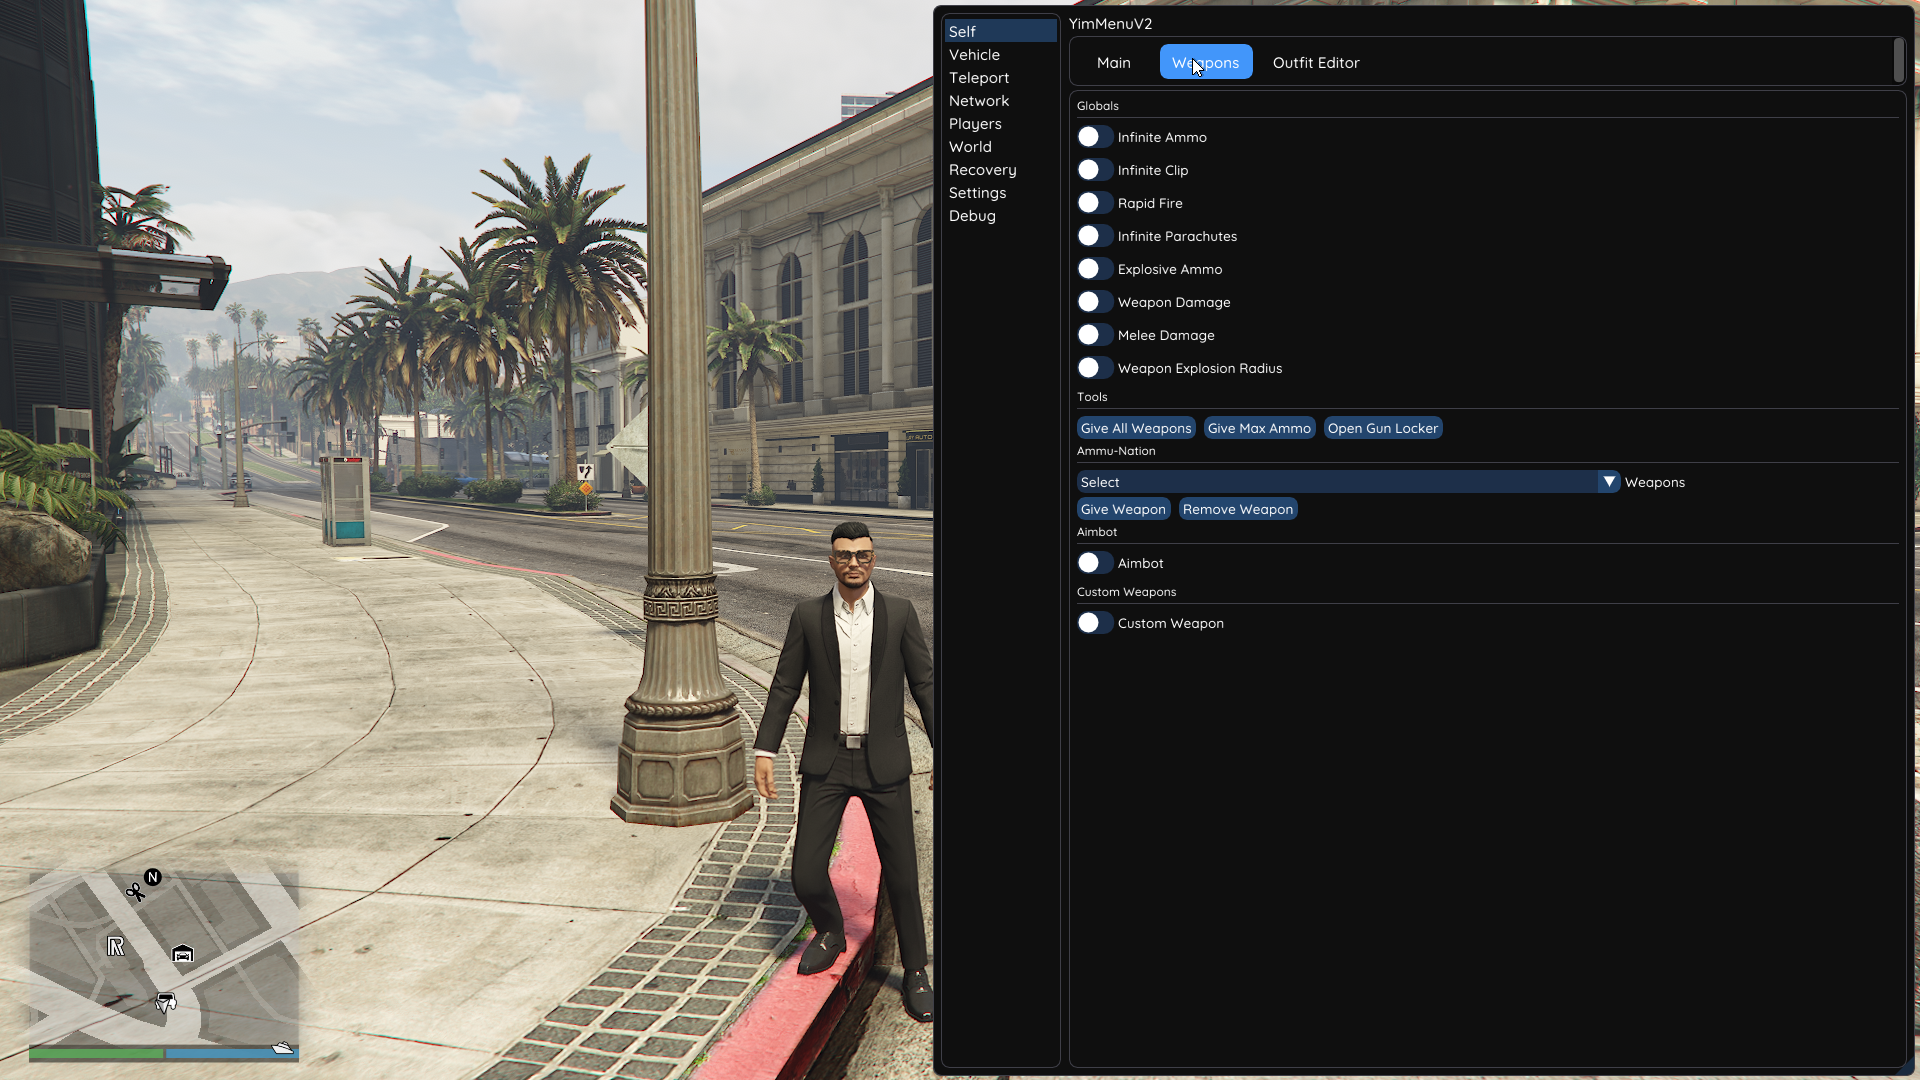Switch to the Outfit Editor tab

(x=1315, y=62)
